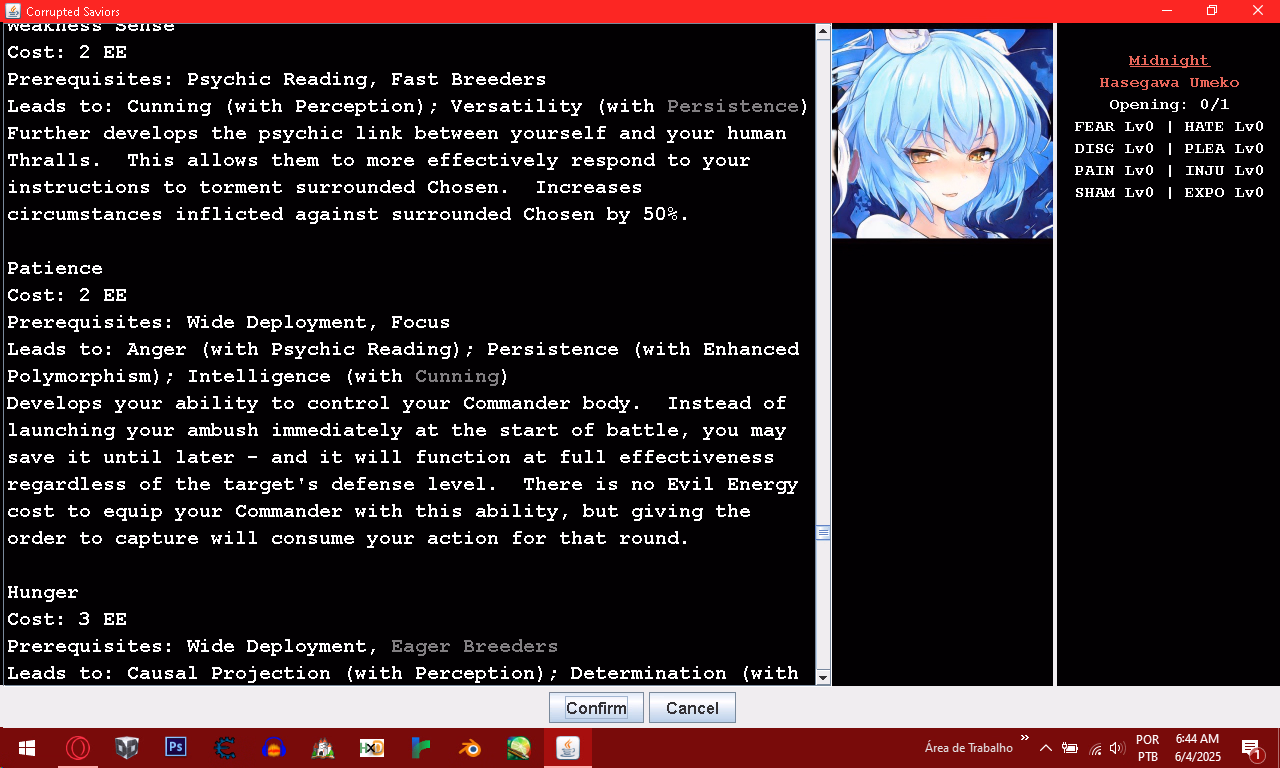1280x768 pixels.
Task: Click the Midnight title in right panel
Action: pos(1169,60)
